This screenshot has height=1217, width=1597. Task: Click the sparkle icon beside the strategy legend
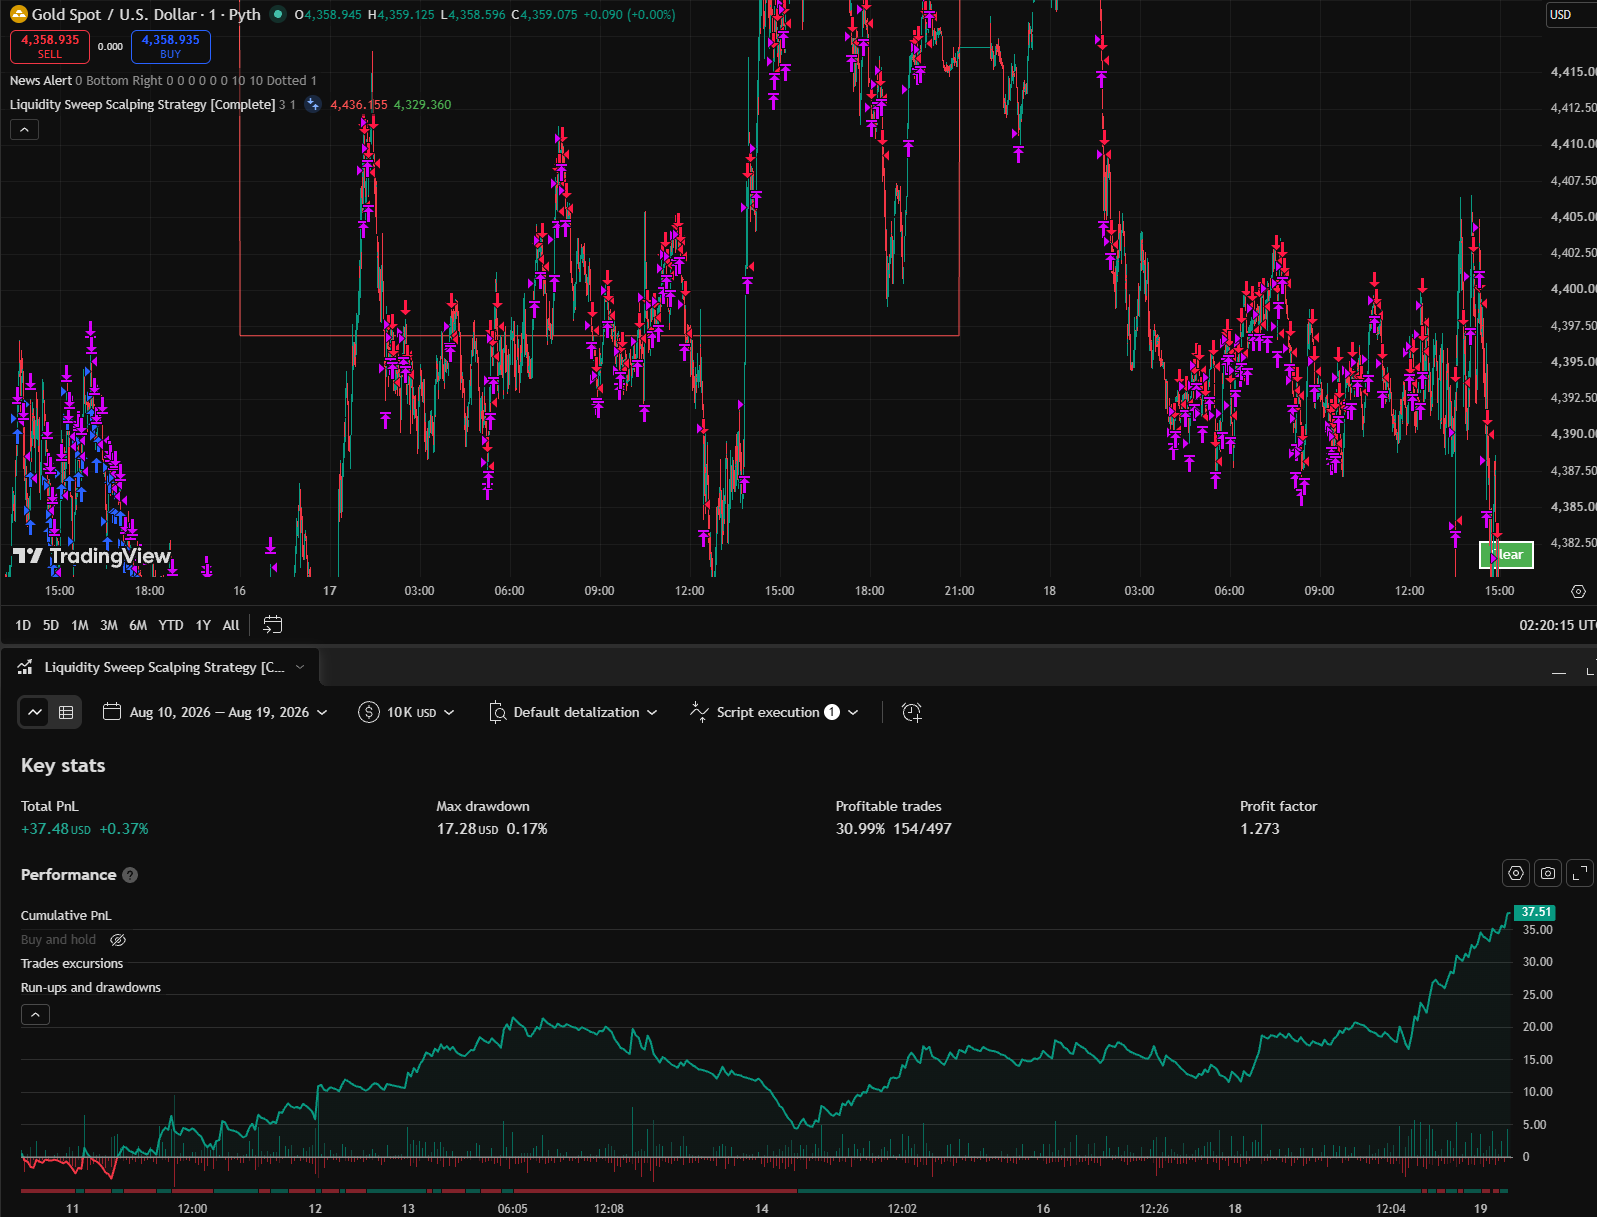coord(313,104)
